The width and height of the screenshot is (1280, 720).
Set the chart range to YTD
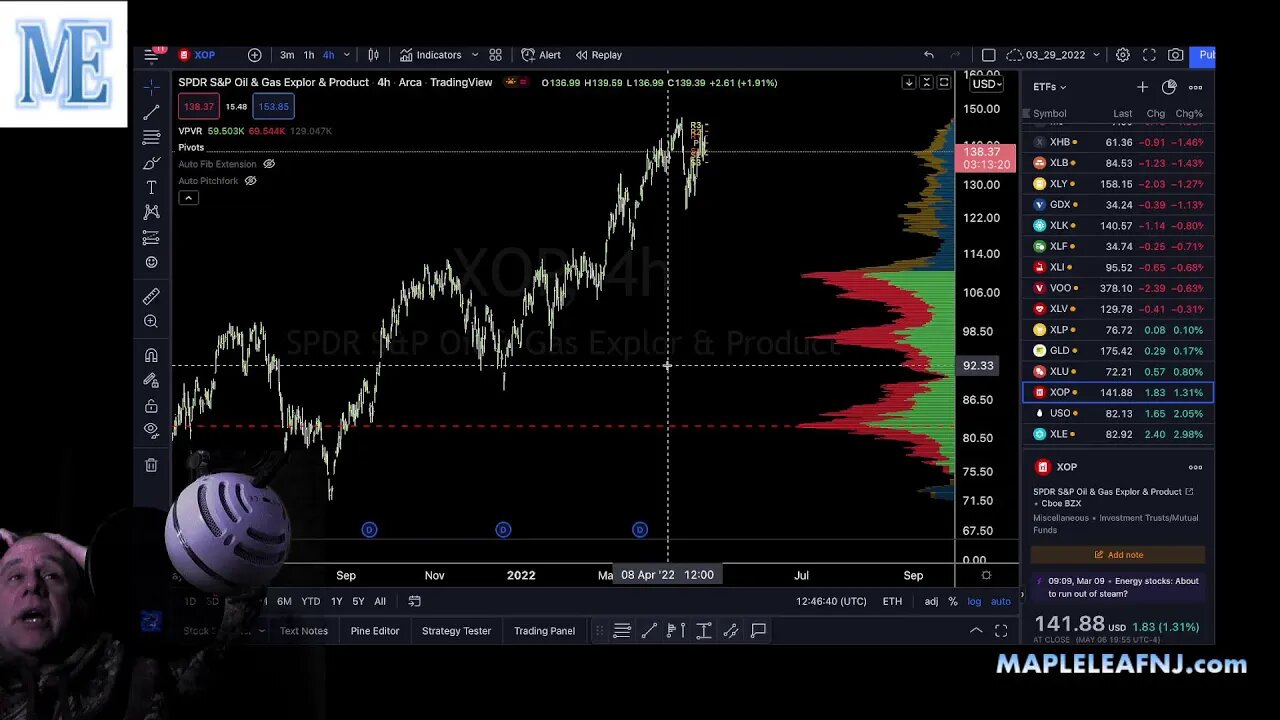311,601
